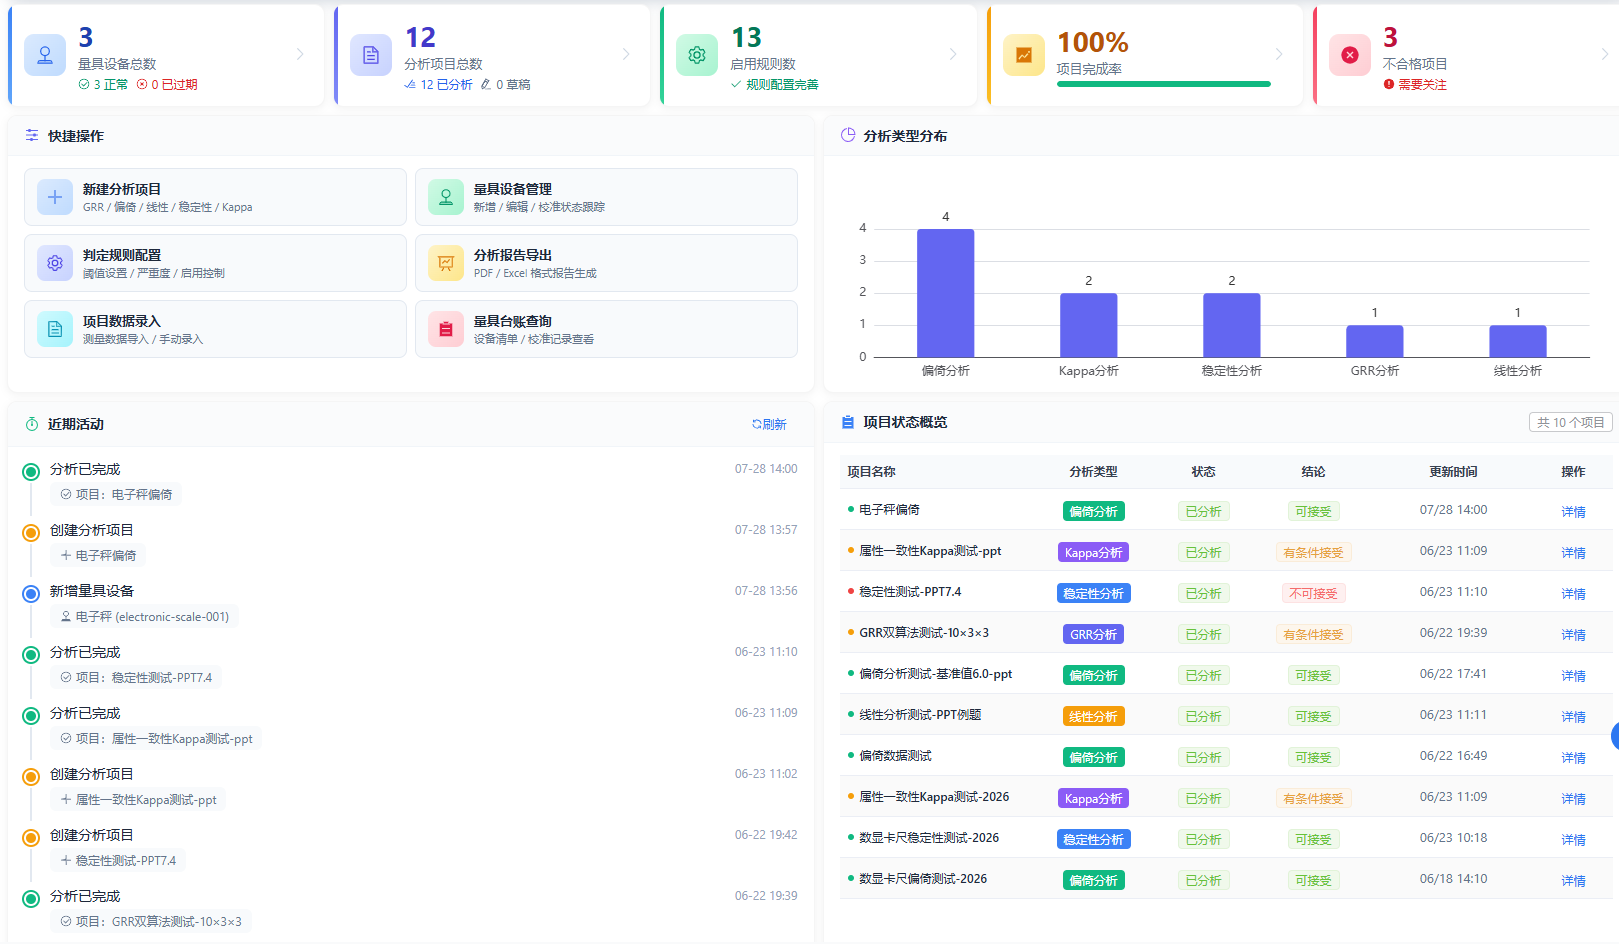This screenshot has width=1619, height=944.
Task: Click the 分析项目总数 document icon
Action: tap(371, 55)
